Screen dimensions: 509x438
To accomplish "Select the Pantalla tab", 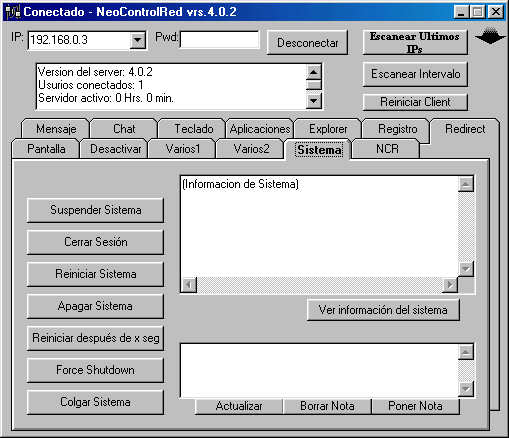I will click(46, 149).
